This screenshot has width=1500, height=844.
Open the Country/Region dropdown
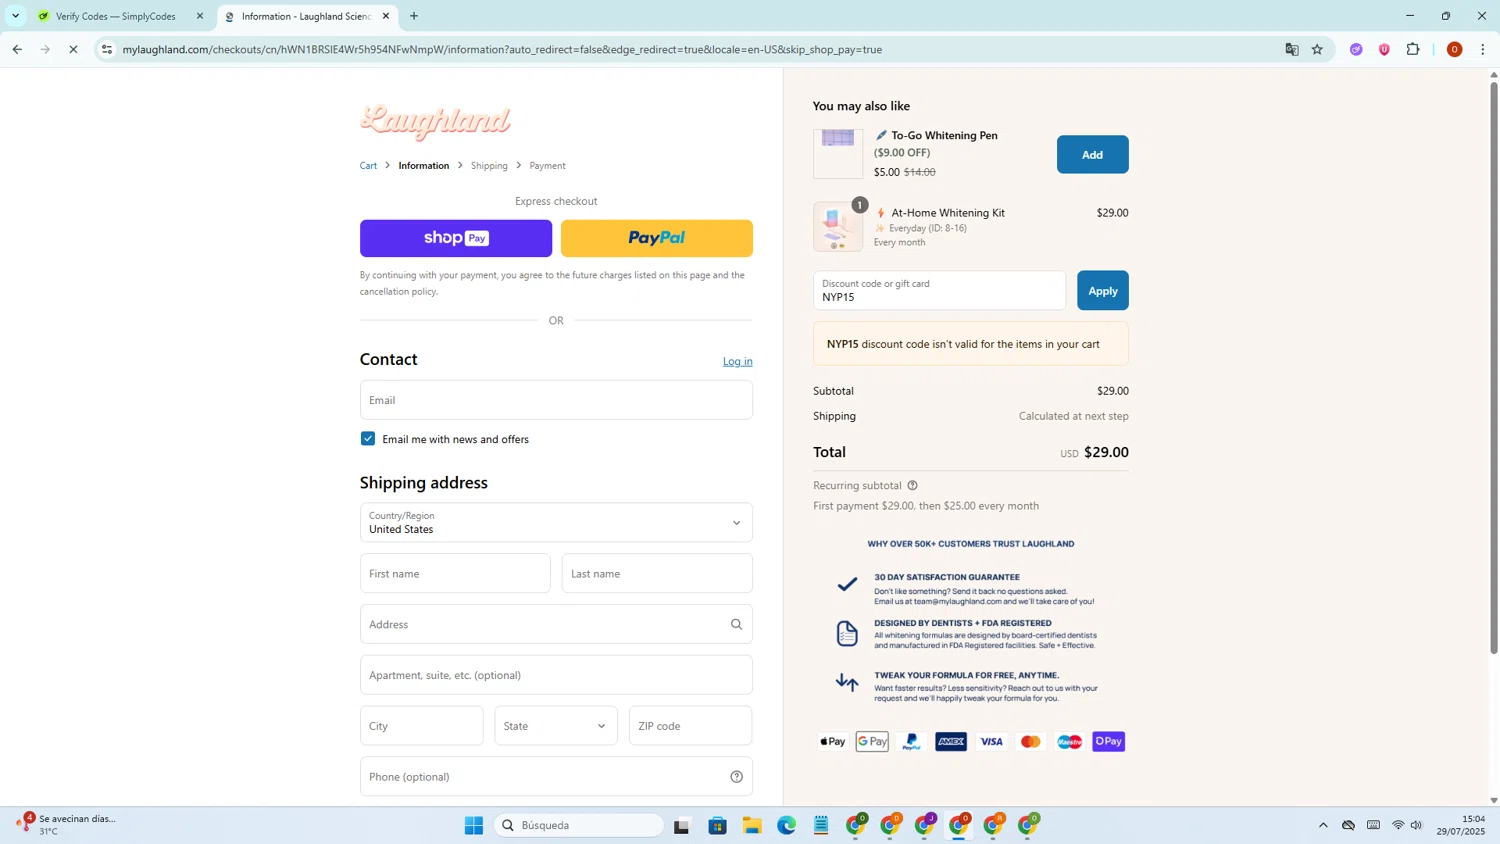tap(556, 523)
